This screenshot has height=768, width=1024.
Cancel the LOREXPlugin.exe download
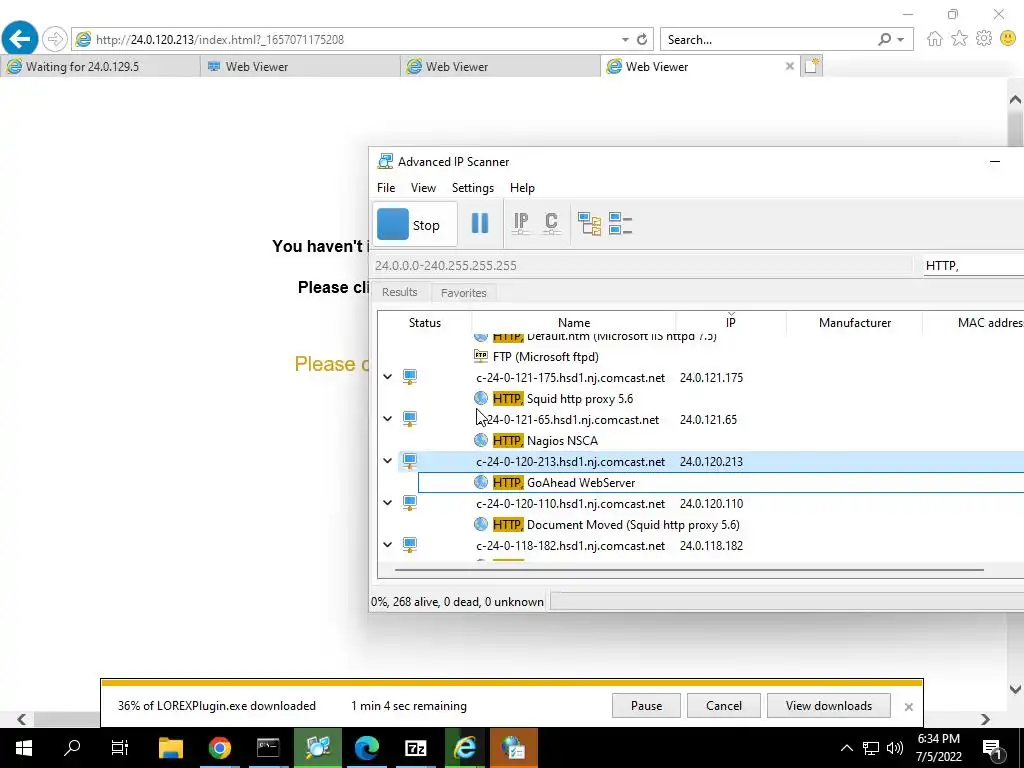click(x=724, y=705)
